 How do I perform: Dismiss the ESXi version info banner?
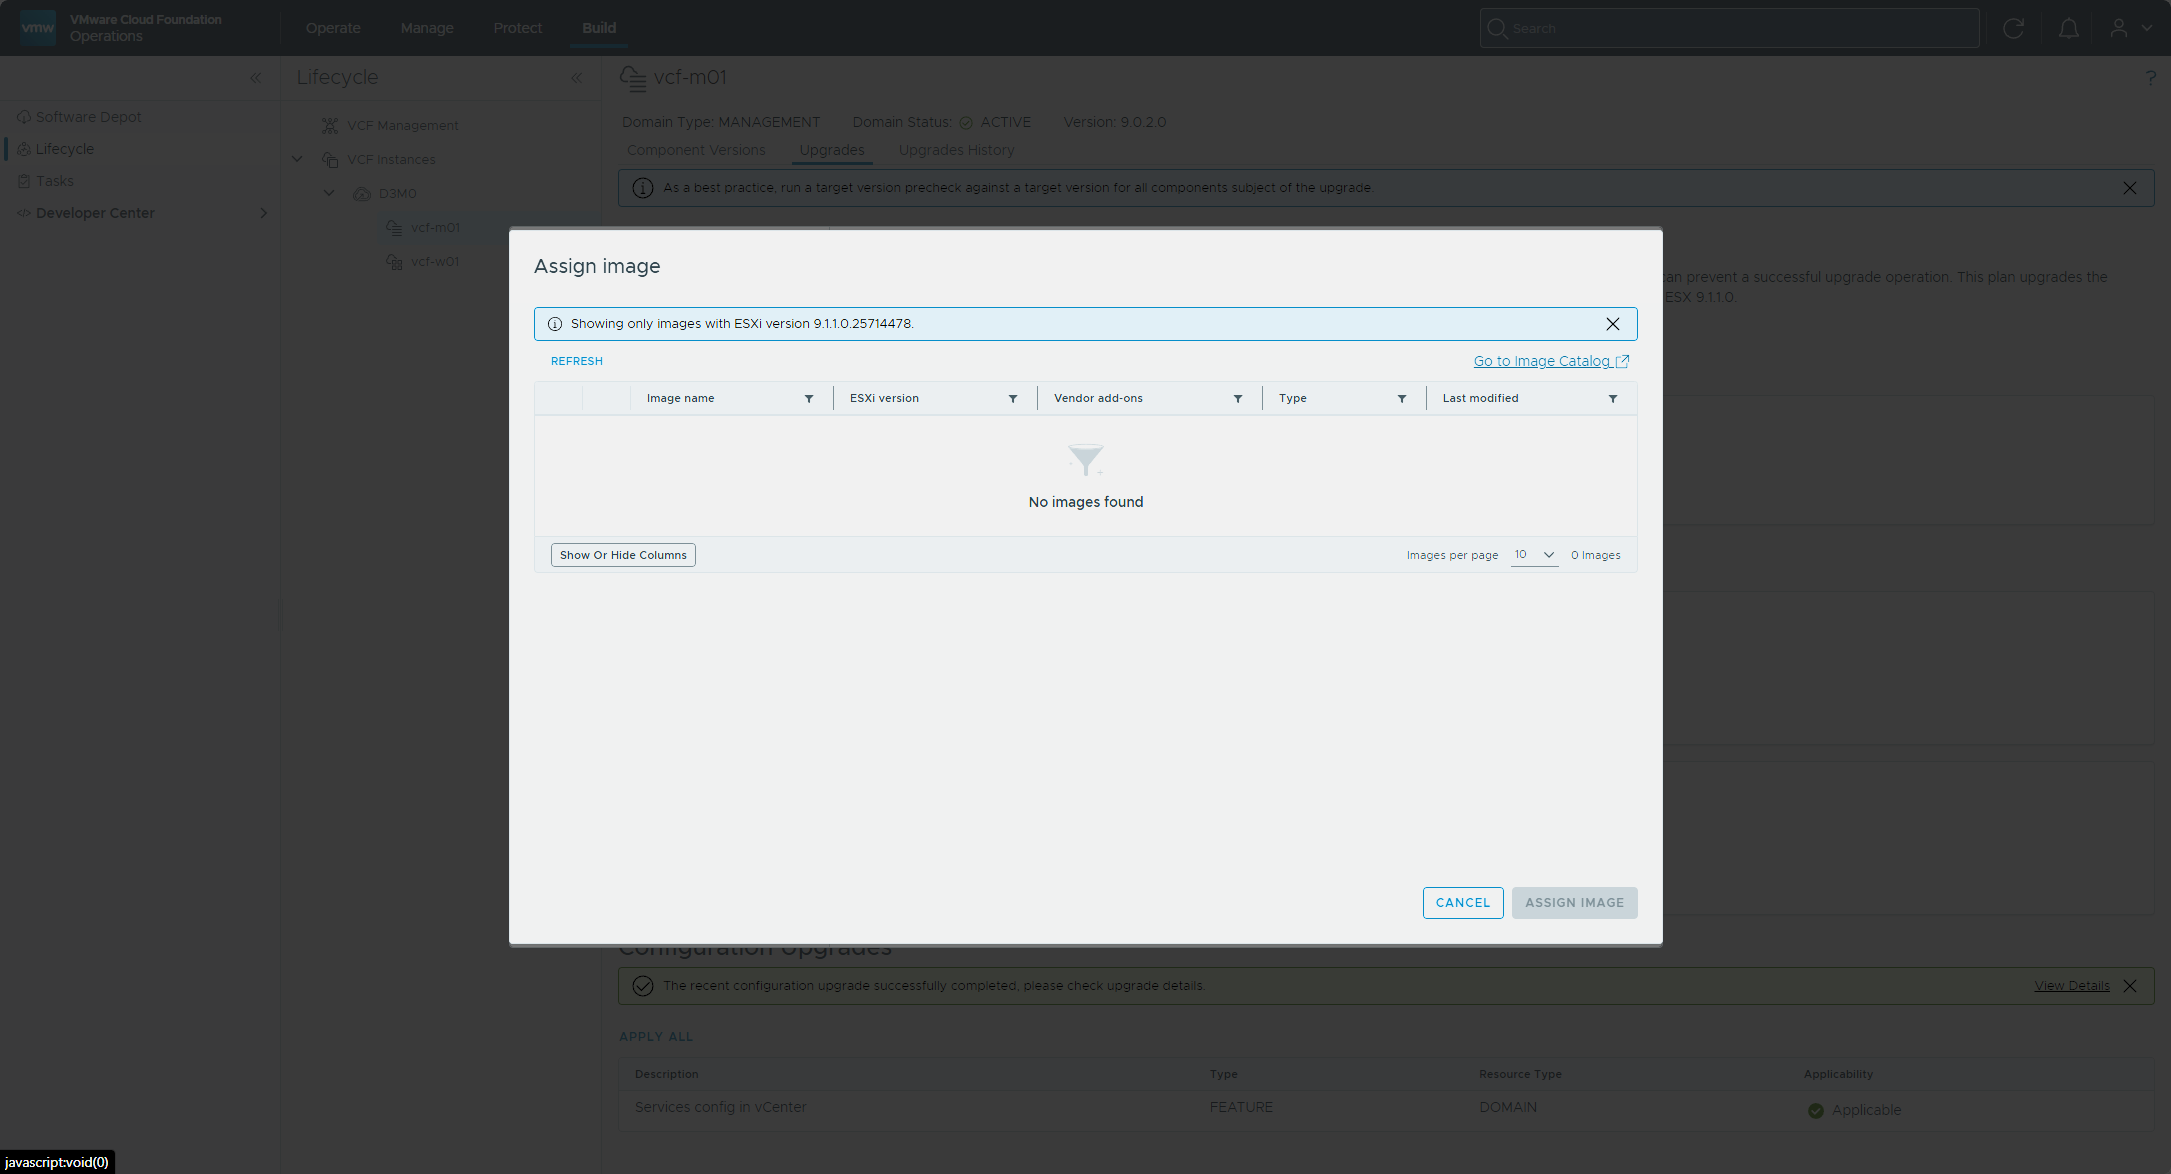click(1613, 324)
